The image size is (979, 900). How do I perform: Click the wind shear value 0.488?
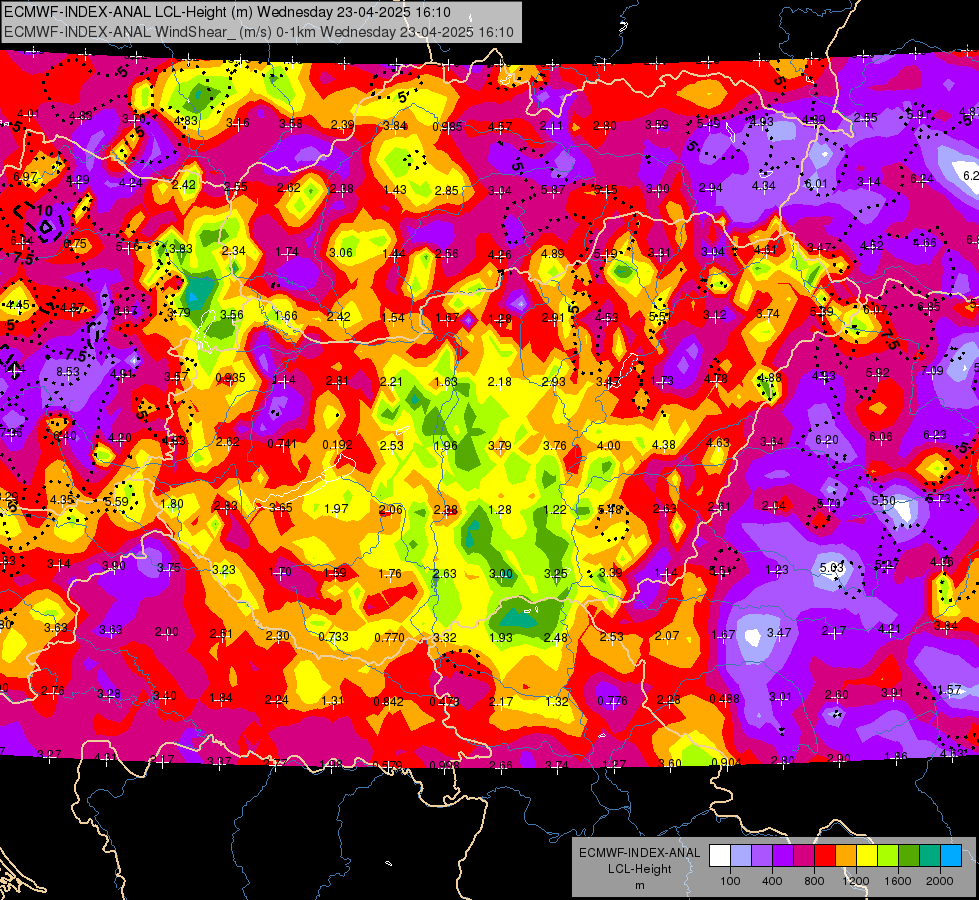[724, 698]
